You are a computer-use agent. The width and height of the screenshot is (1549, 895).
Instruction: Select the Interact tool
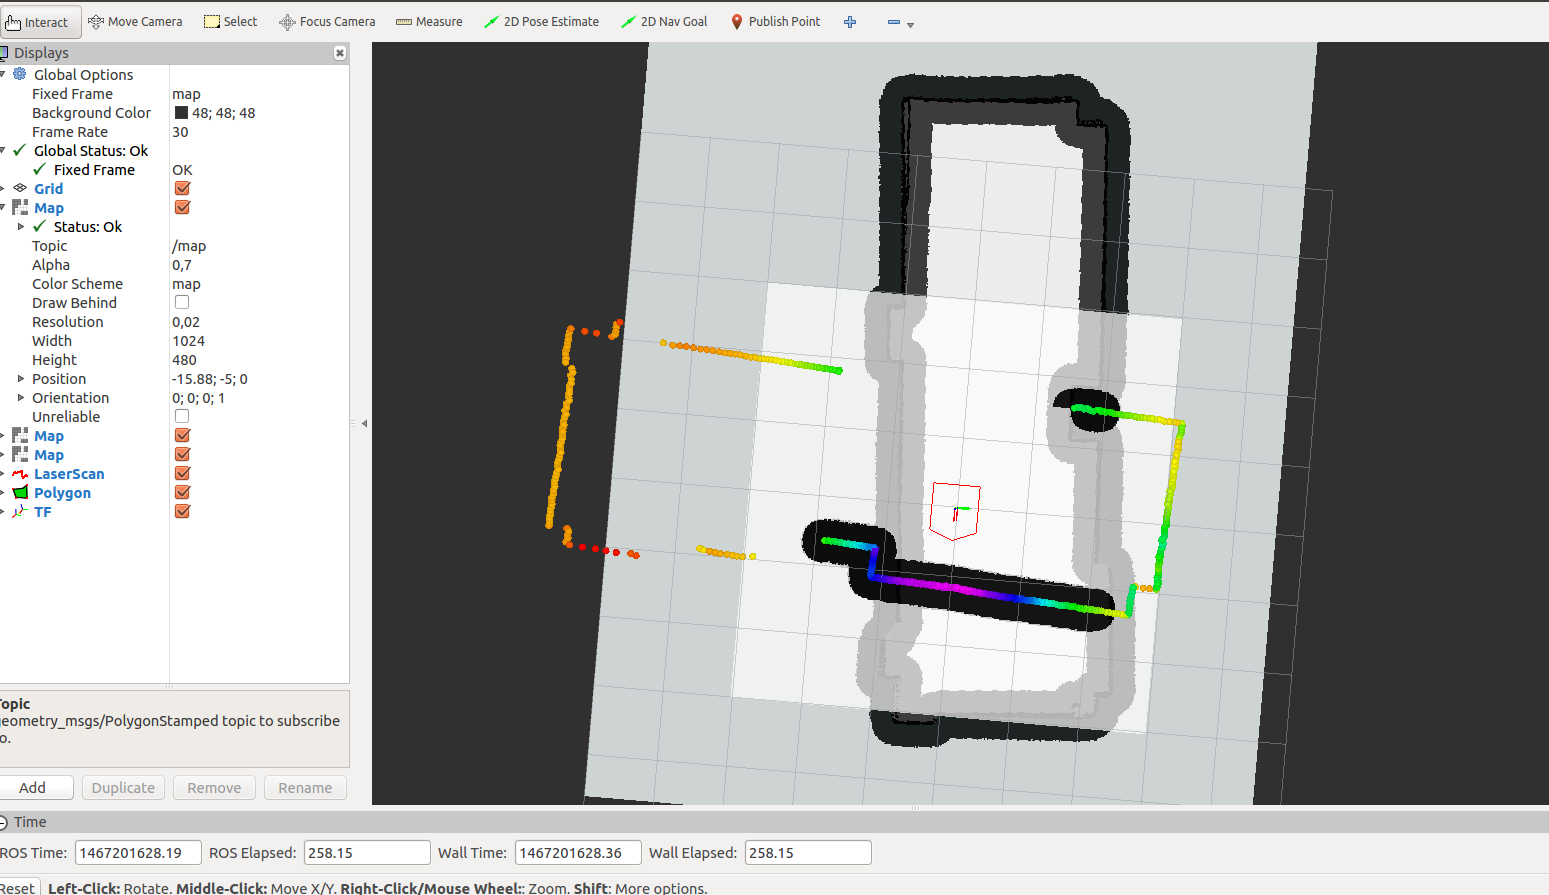[x=40, y=22]
